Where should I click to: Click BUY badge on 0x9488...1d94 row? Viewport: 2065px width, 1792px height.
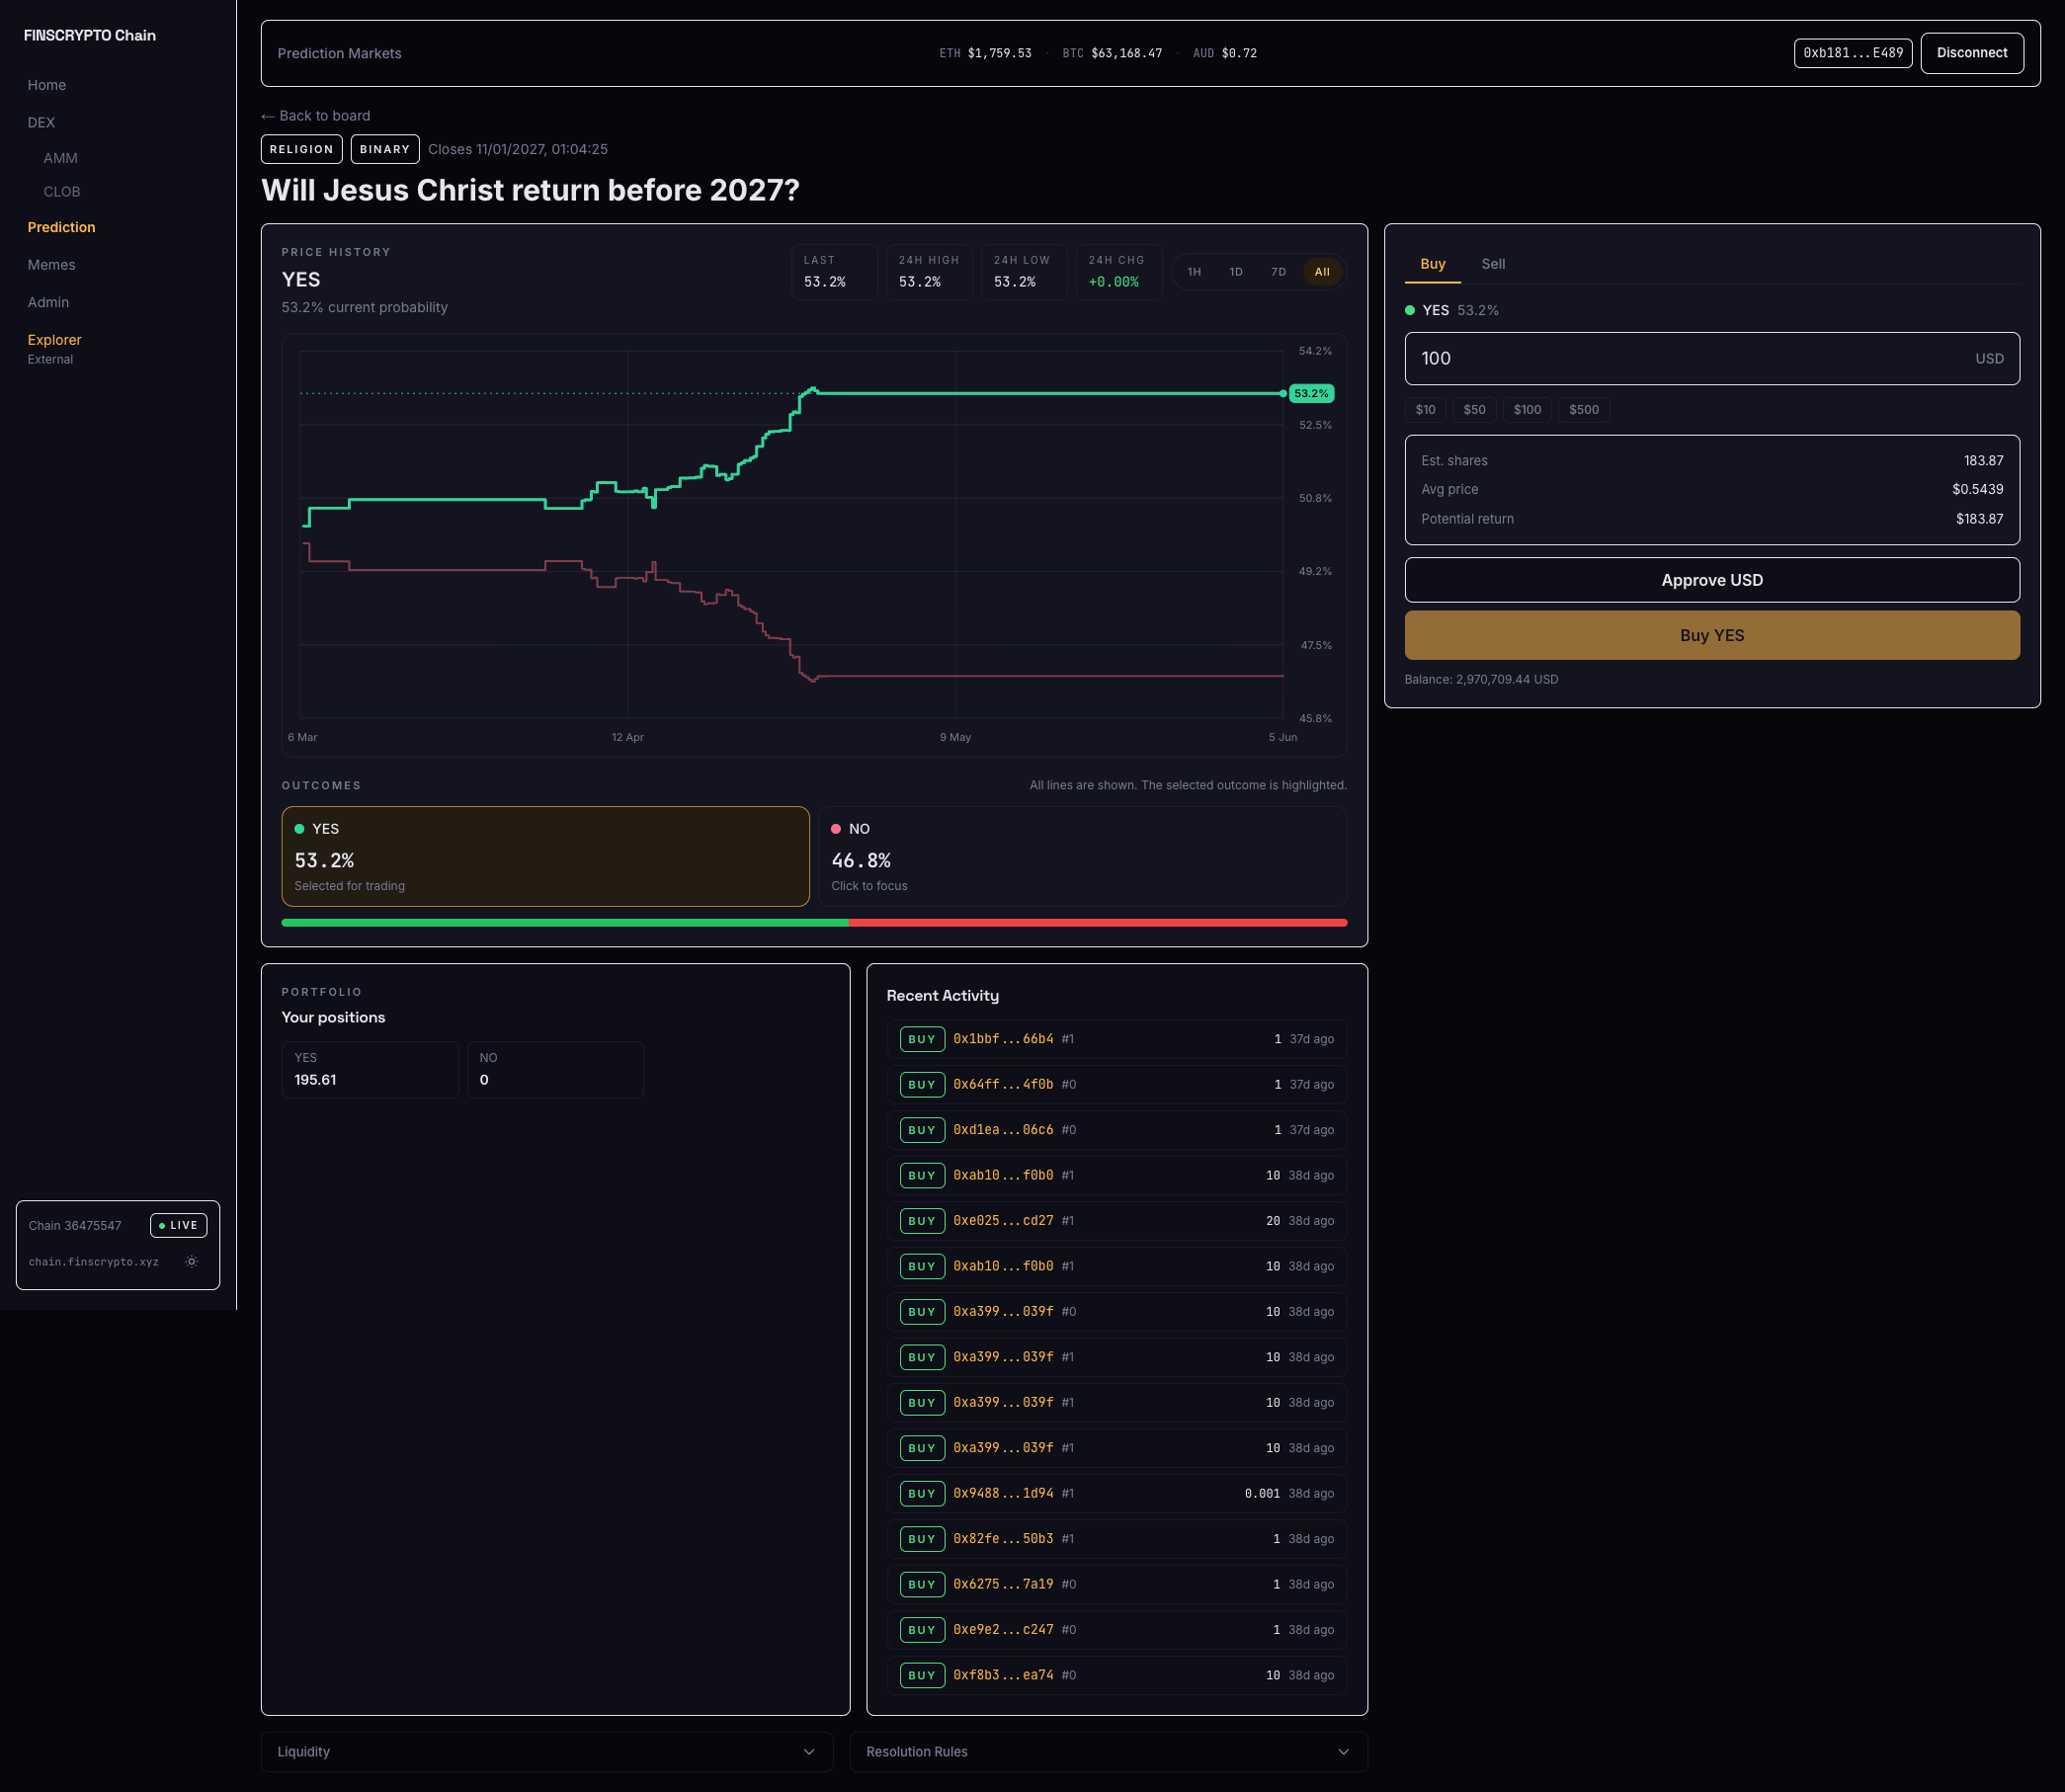(x=922, y=1494)
